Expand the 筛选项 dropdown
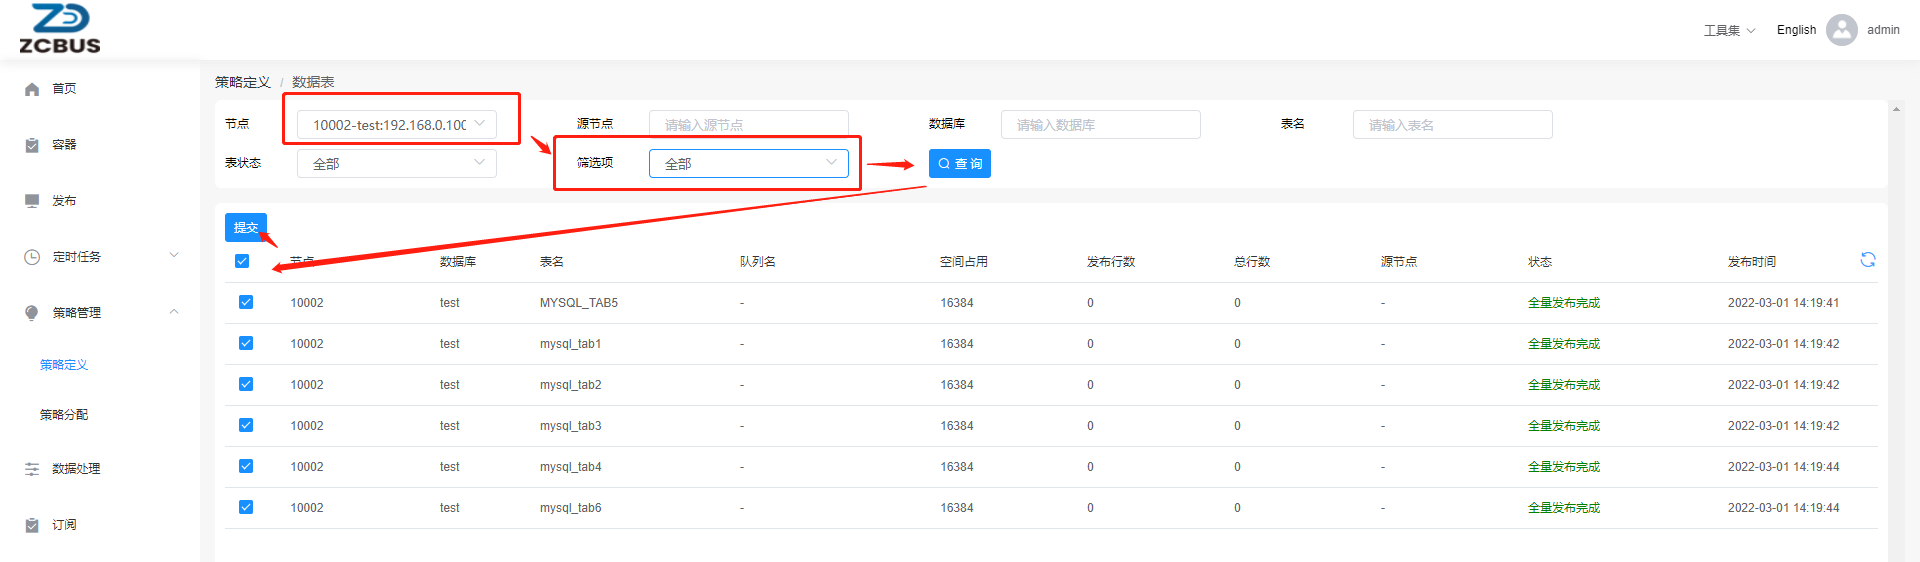The width and height of the screenshot is (1920, 562). pos(748,163)
